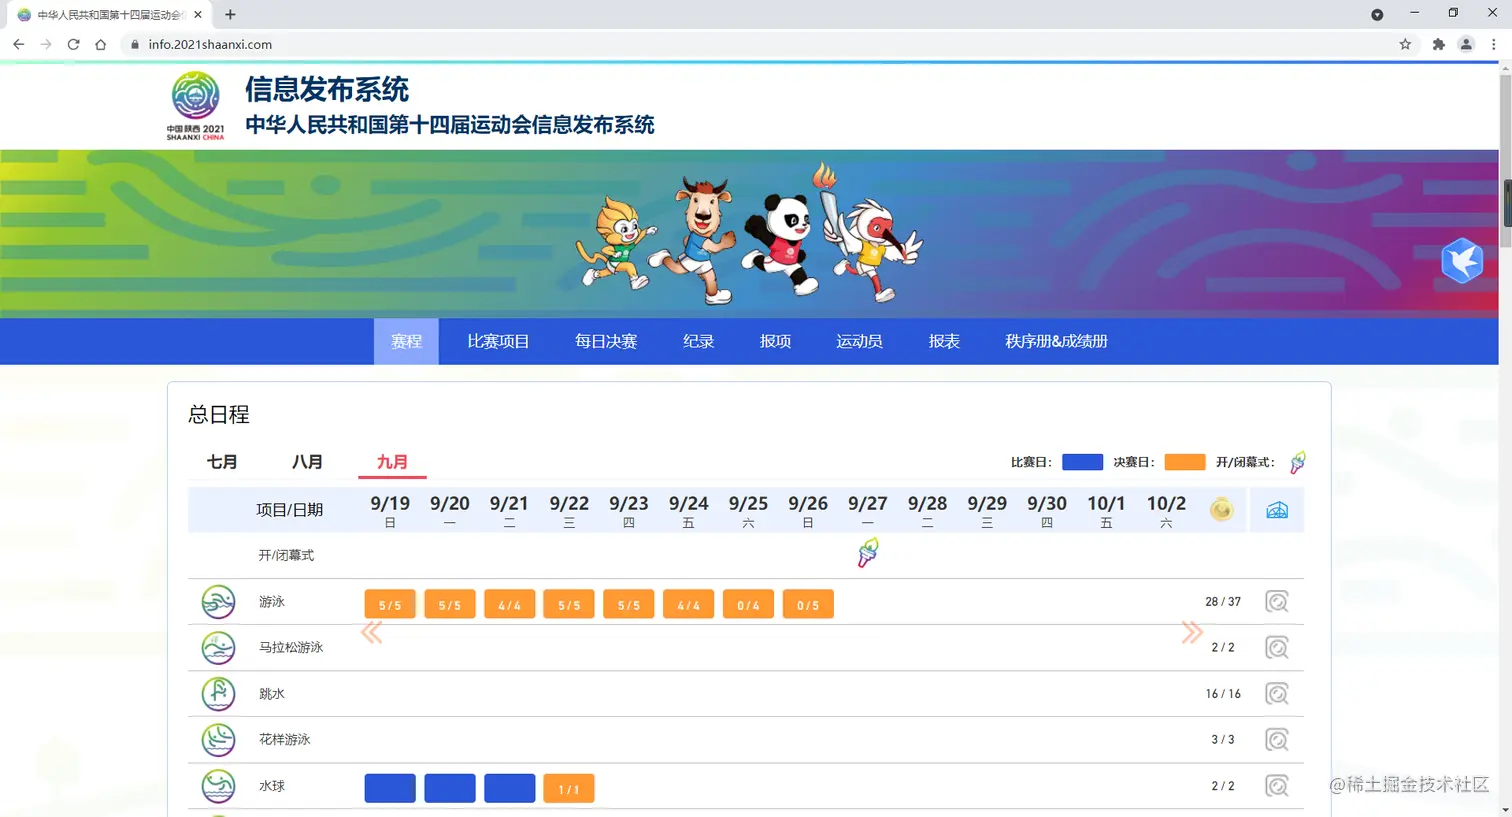This screenshot has height=817, width=1512.
Task: Open the 每日决赛 navigation item
Action: 606,341
